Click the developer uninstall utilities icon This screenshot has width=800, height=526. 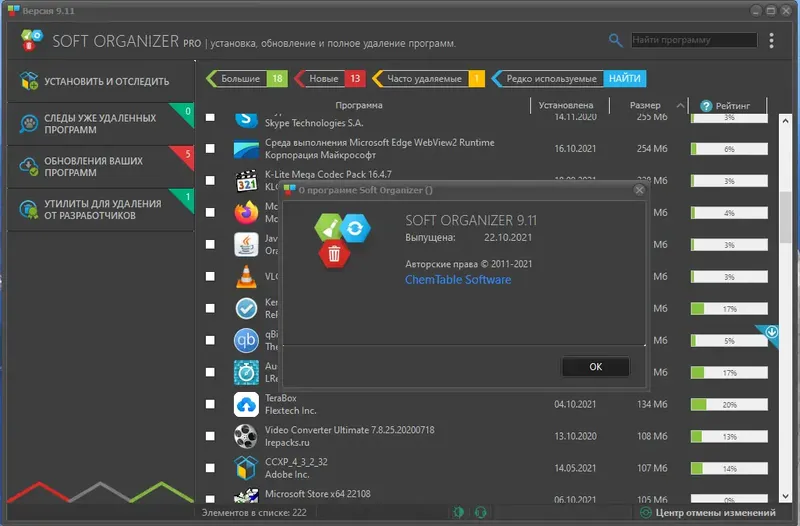[29, 209]
